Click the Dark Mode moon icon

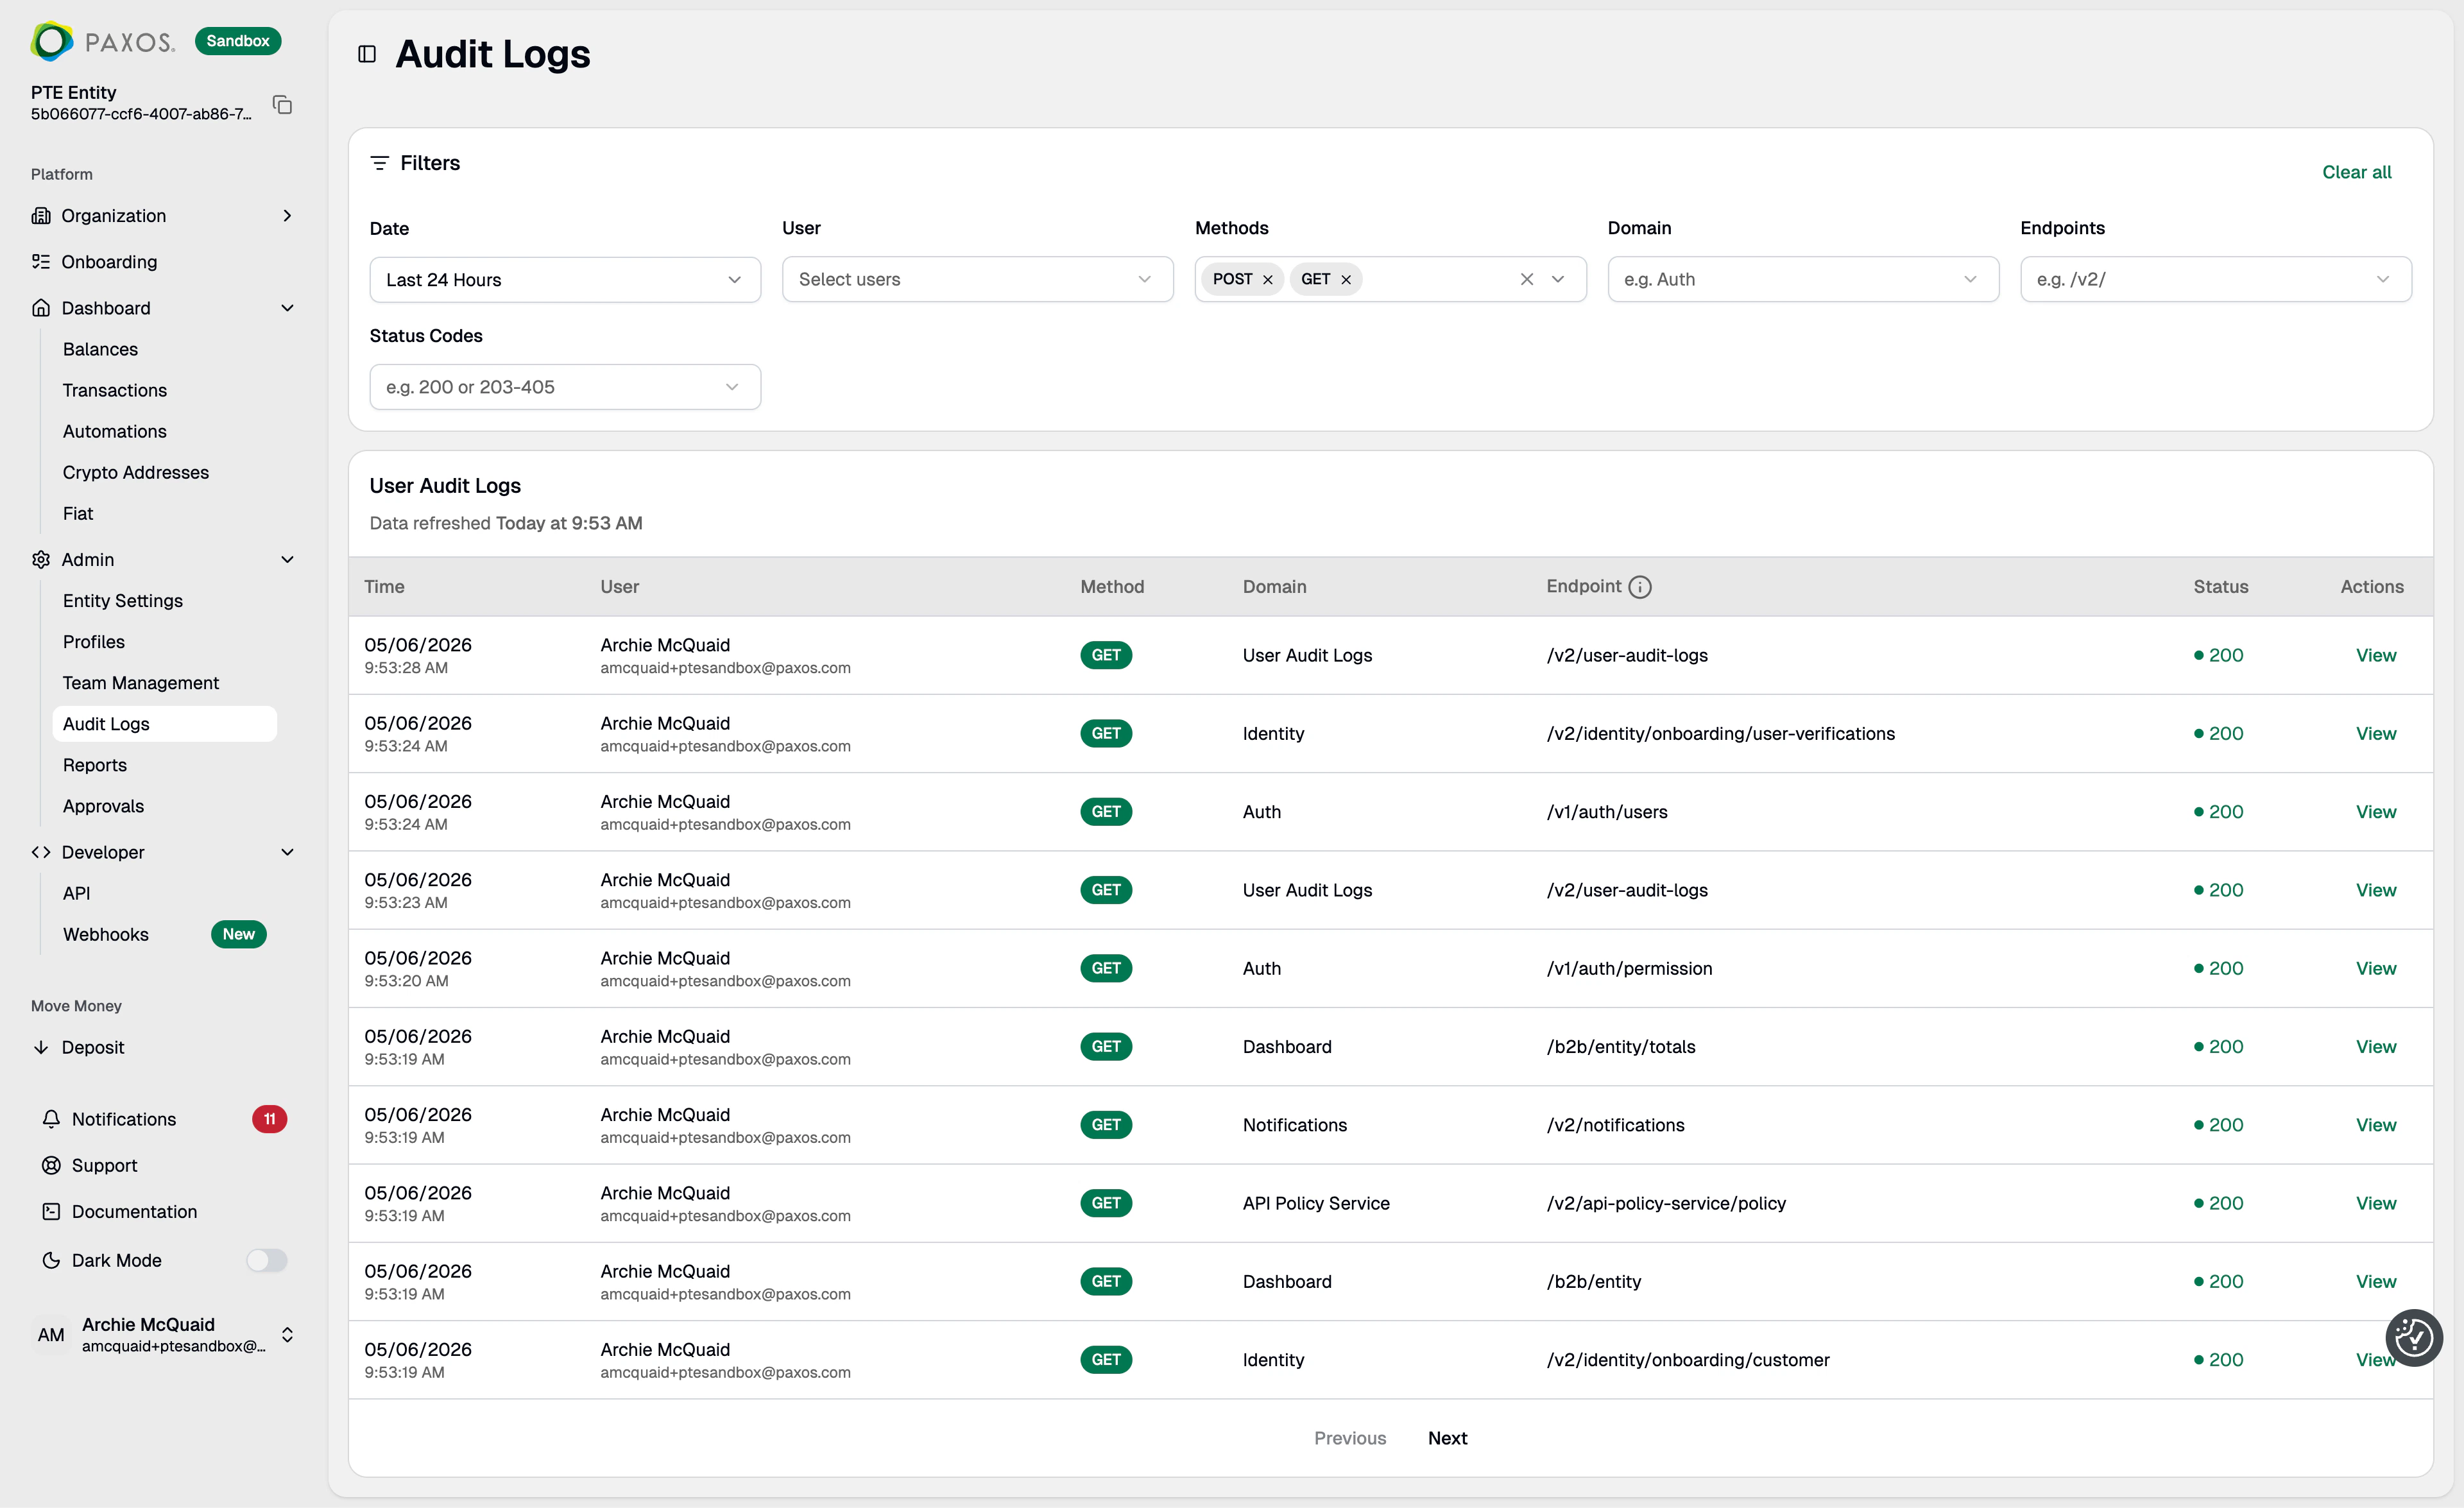click(51, 1260)
